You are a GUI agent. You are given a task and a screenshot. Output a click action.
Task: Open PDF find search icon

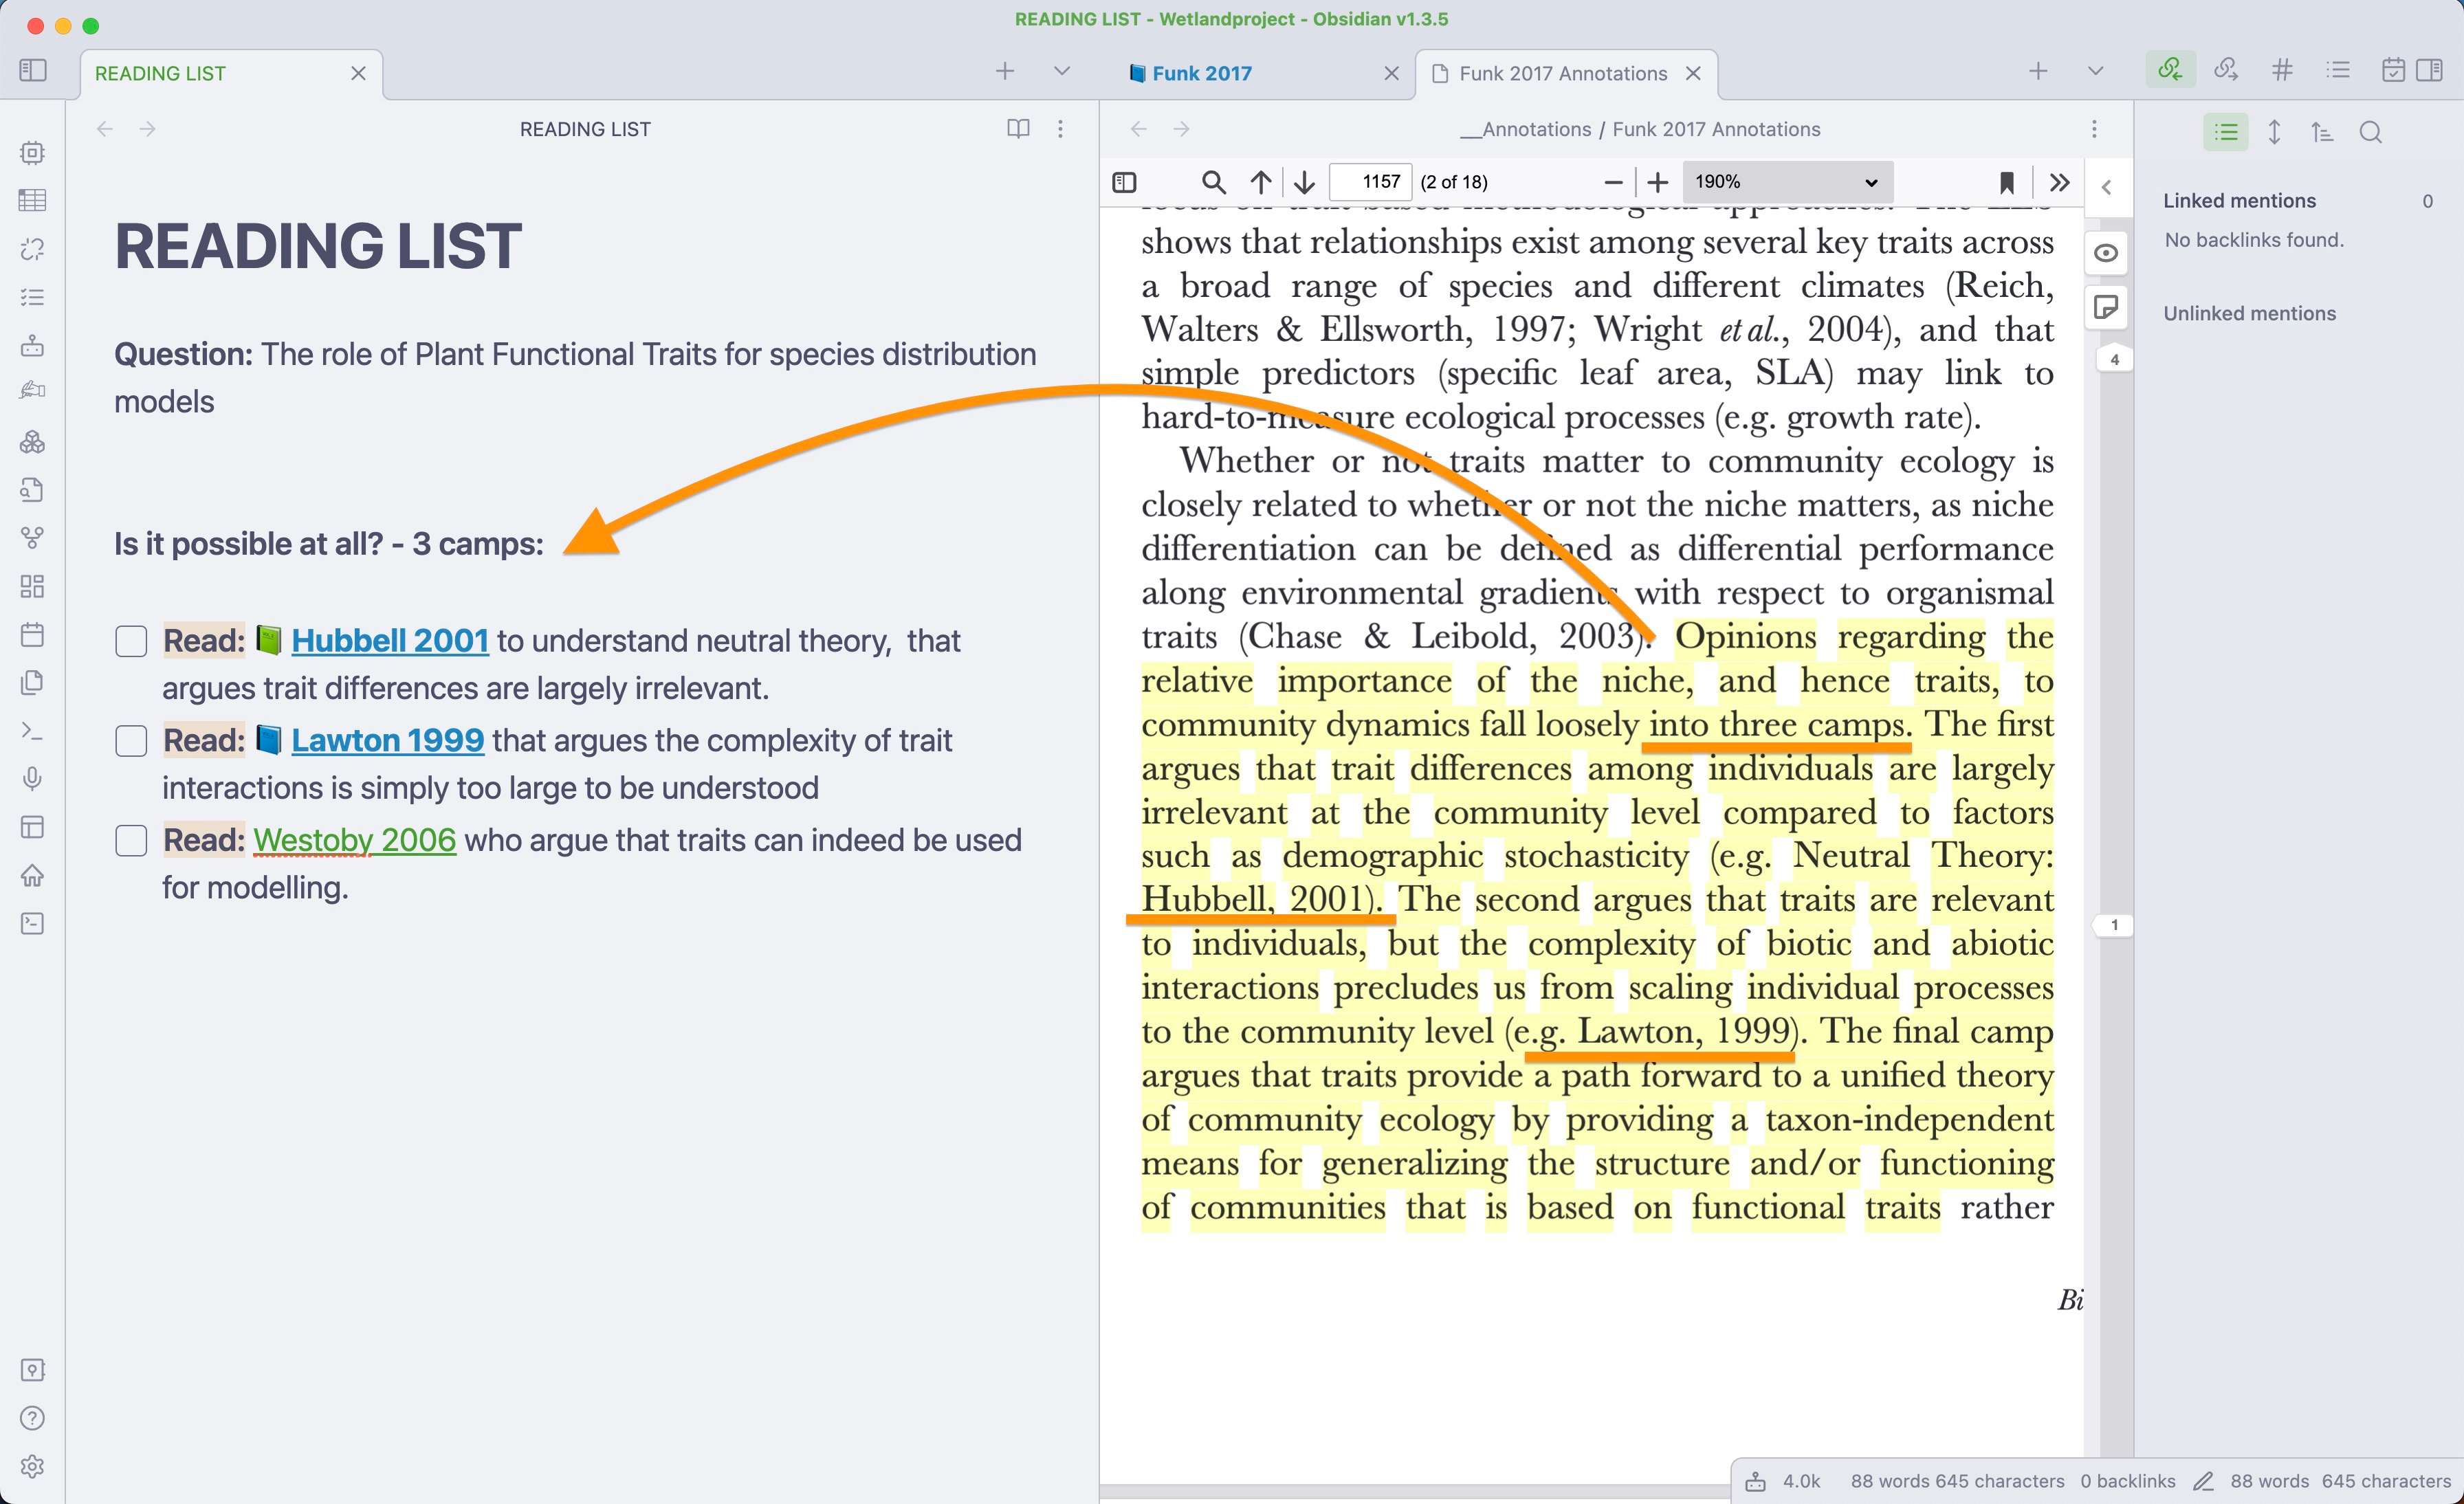pyautogui.click(x=1213, y=182)
